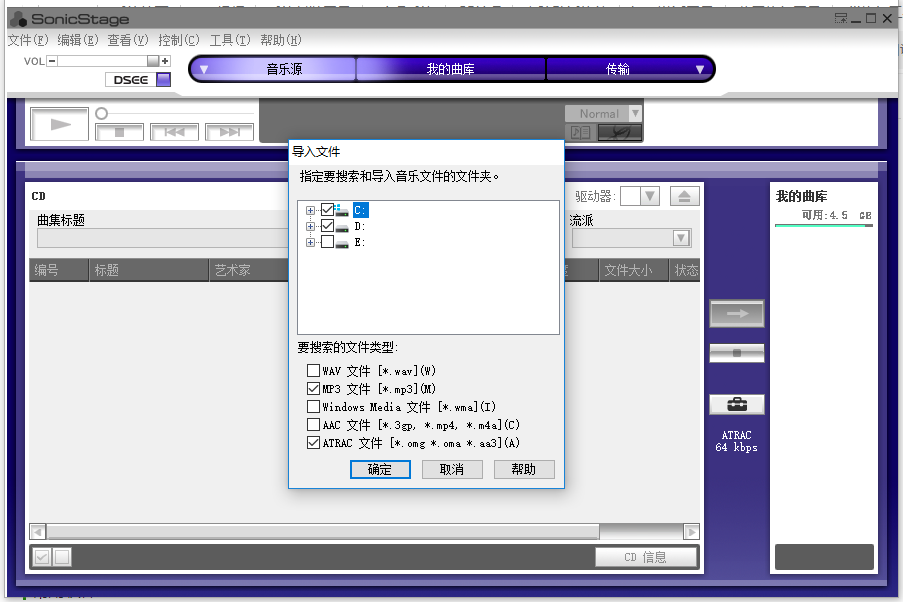Click the volume slider thumb
The width and height of the screenshot is (903, 602).
tap(153, 60)
